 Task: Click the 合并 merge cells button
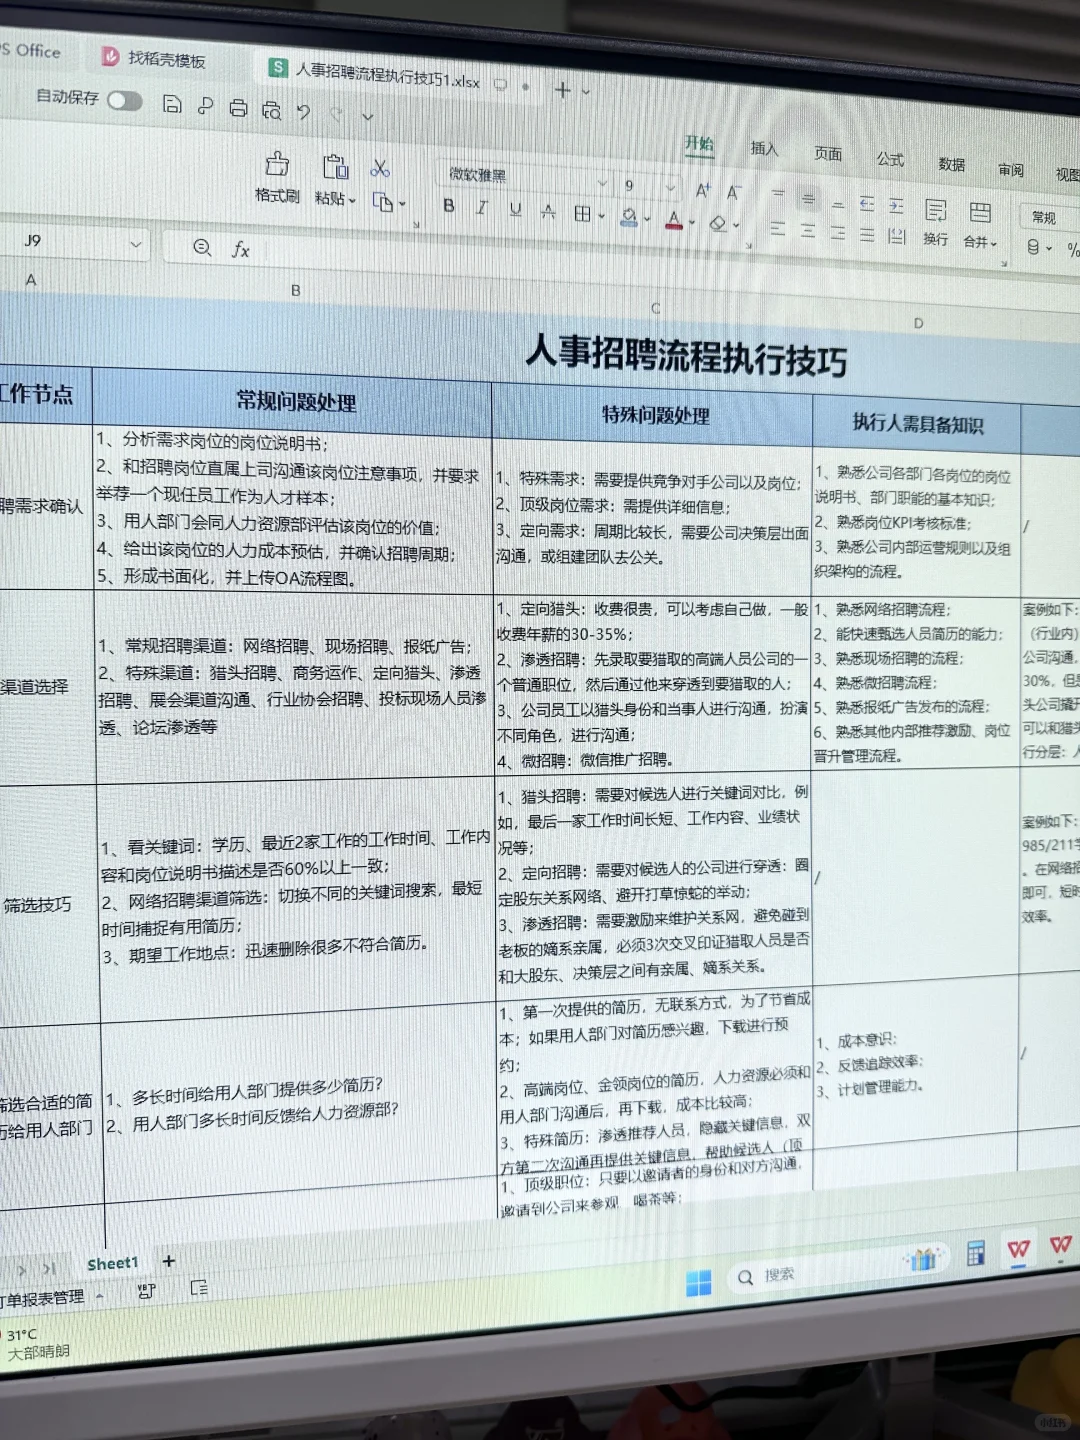click(979, 224)
